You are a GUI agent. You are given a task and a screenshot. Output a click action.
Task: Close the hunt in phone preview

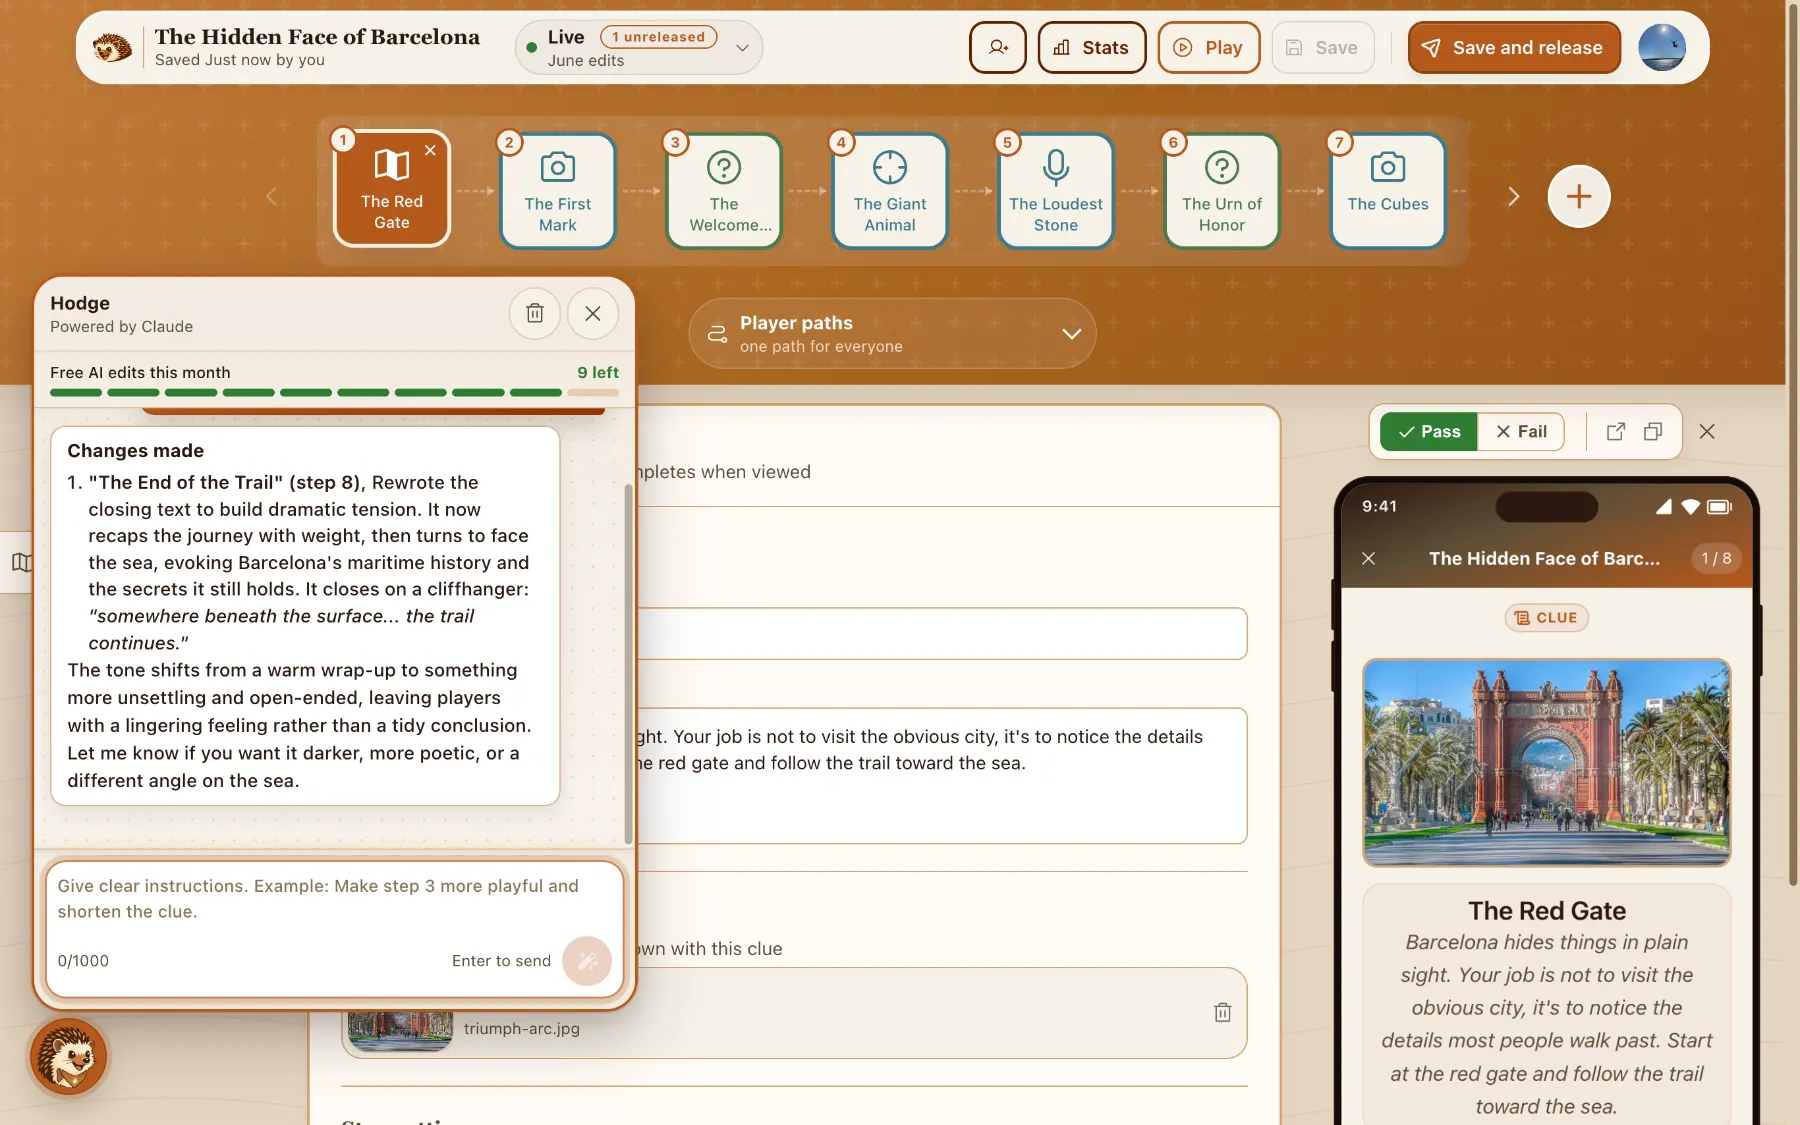coord(1369,559)
